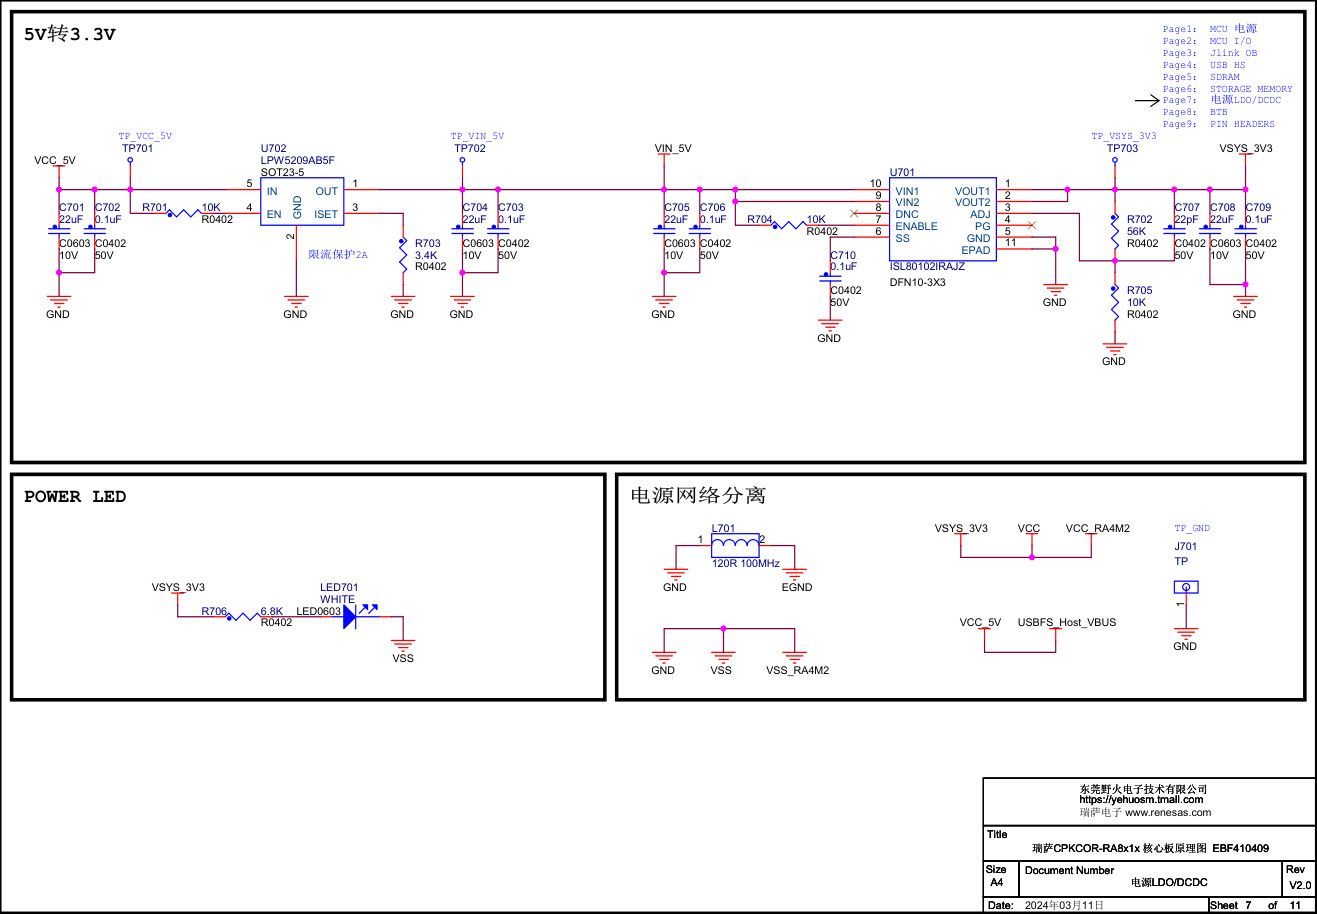Select the U701 ISL80102IRAJZ regulator symbol
Screen dimensions: 1317x914
942,220
